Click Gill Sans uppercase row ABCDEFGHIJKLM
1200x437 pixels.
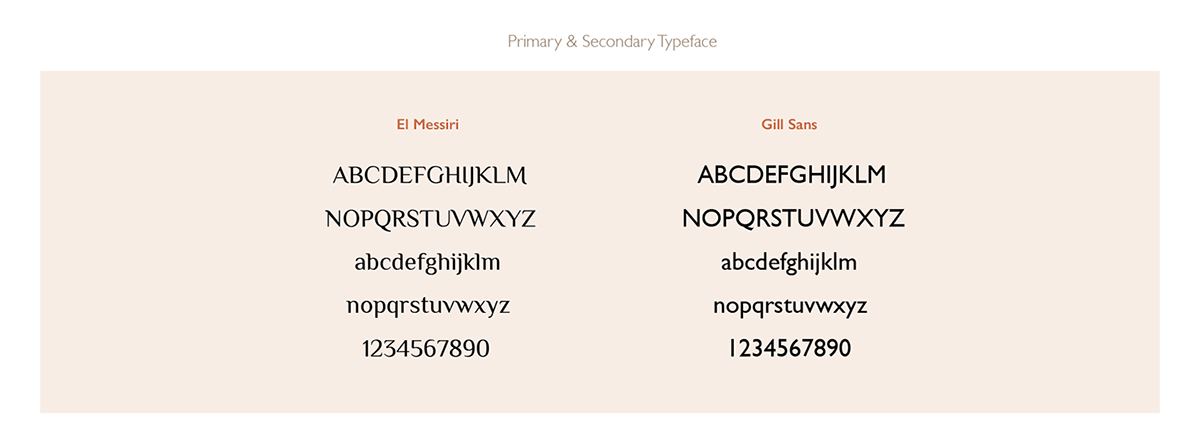(791, 175)
